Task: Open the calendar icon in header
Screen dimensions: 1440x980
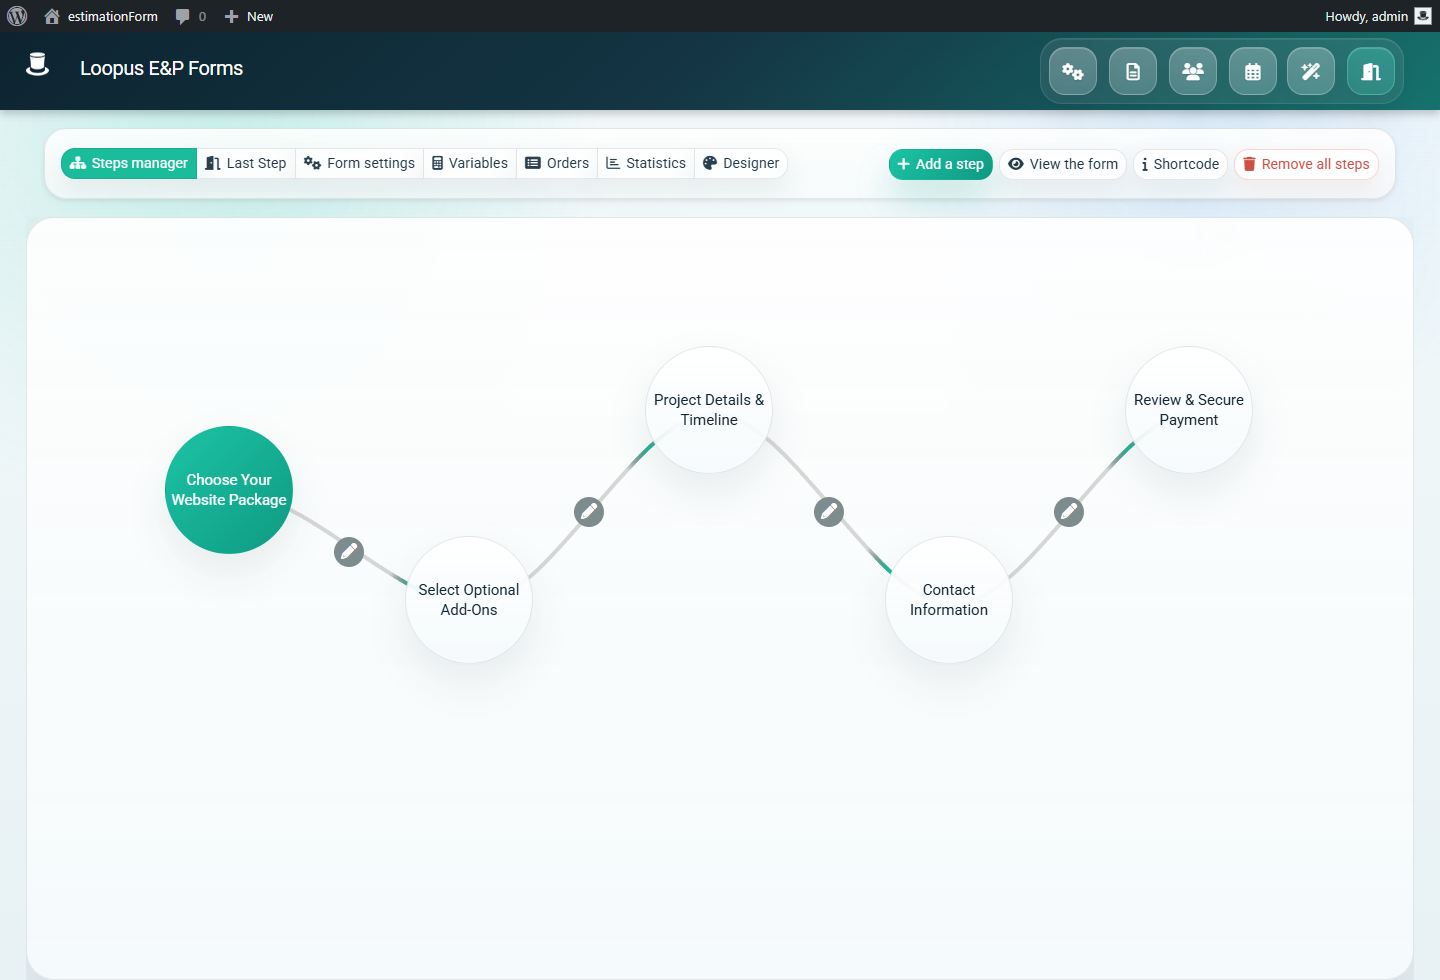Action: pyautogui.click(x=1253, y=71)
